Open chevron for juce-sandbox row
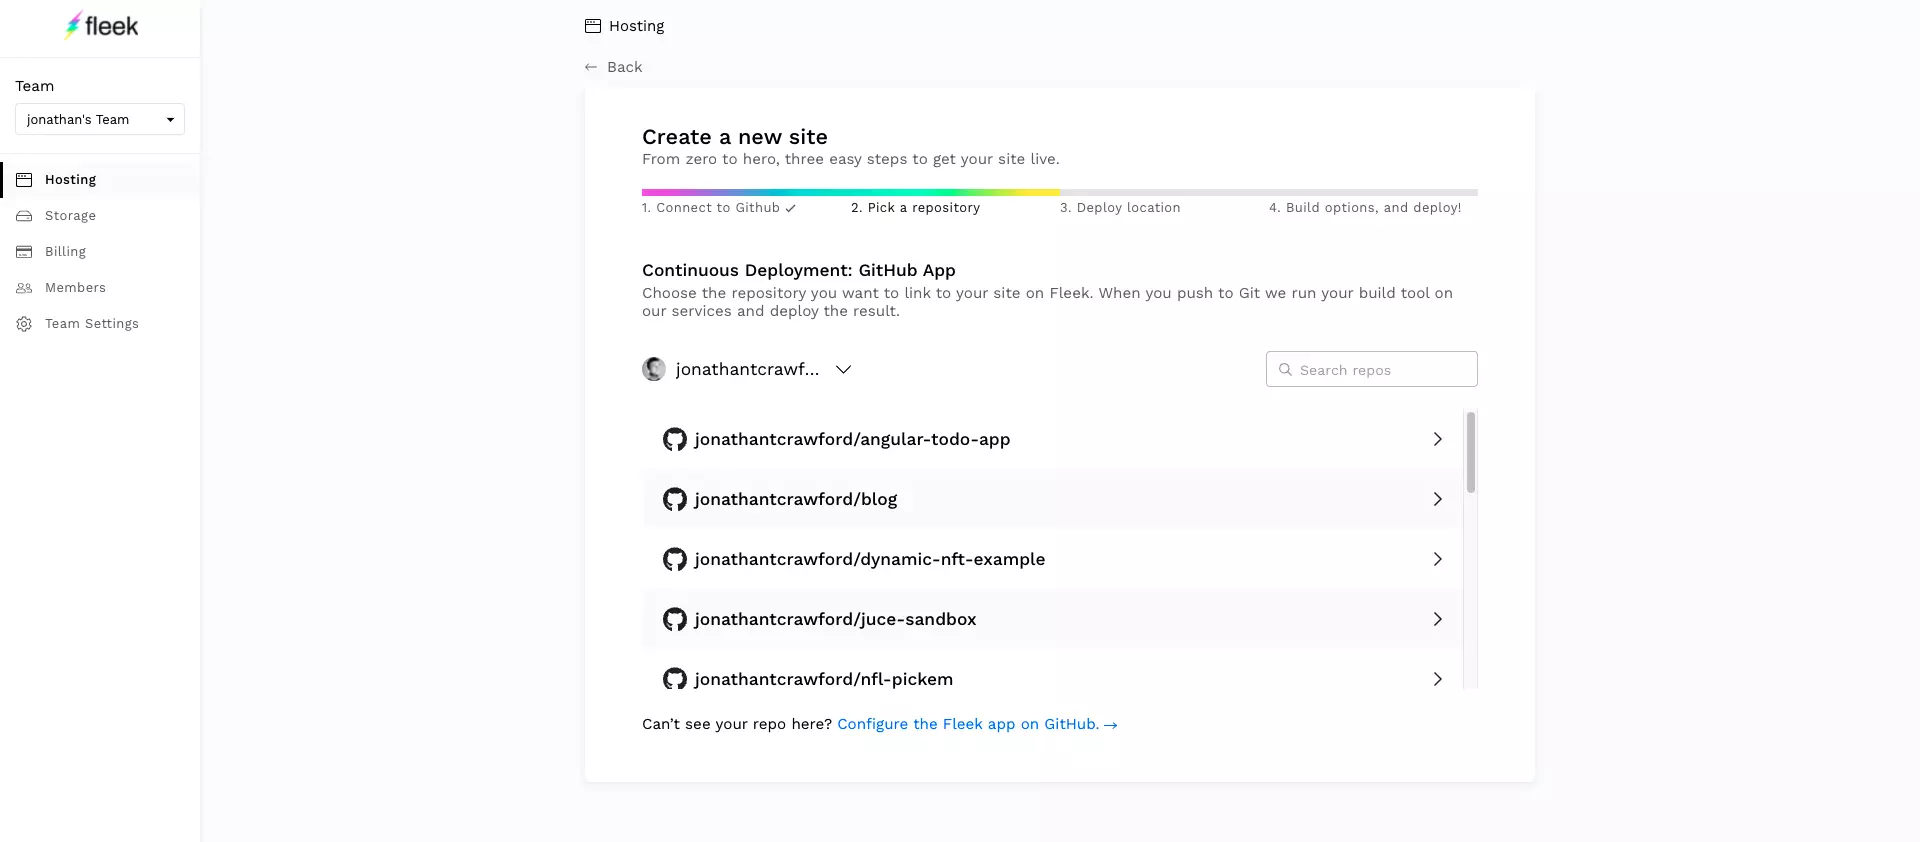Image resolution: width=1920 pixels, height=842 pixels. (x=1437, y=619)
